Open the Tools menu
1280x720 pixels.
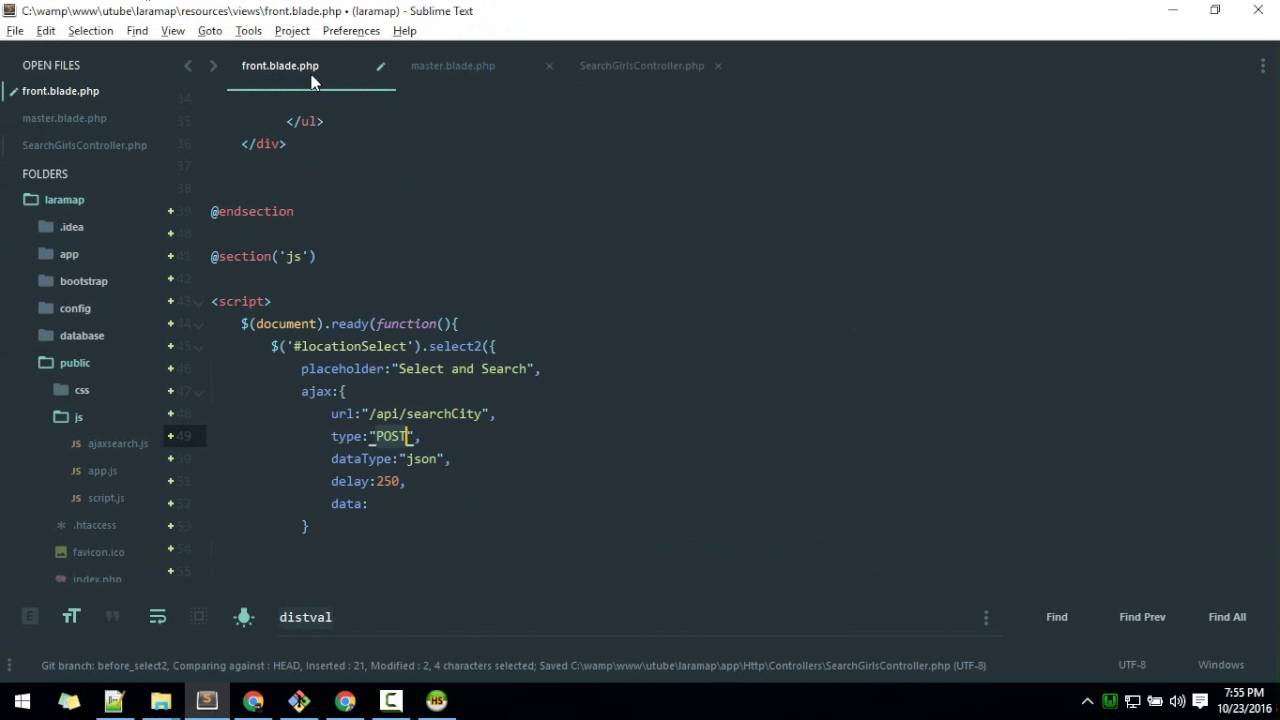pyautogui.click(x=248, y=31)
